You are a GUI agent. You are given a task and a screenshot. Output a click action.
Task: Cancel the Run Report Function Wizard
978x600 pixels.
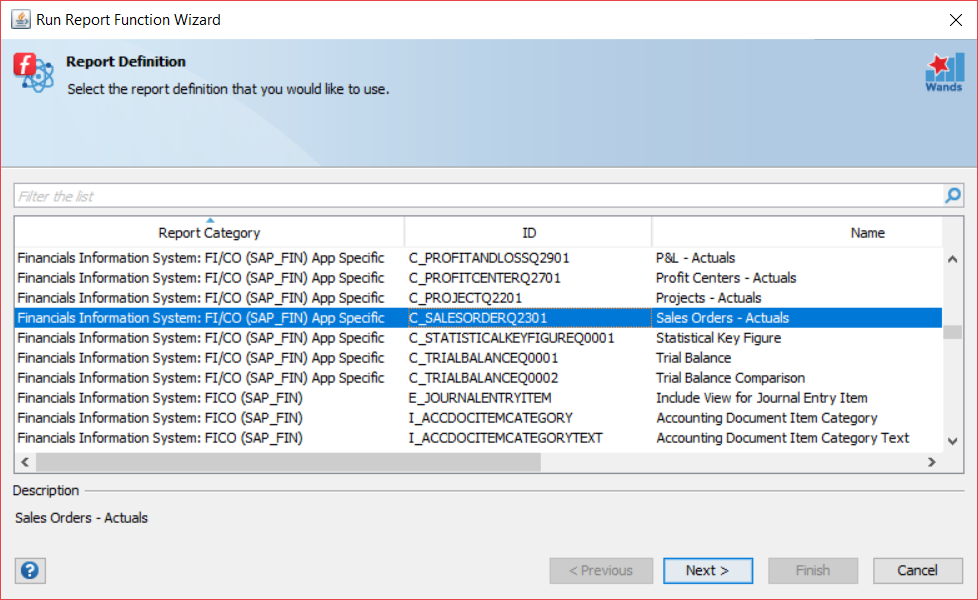pos(917,570)
